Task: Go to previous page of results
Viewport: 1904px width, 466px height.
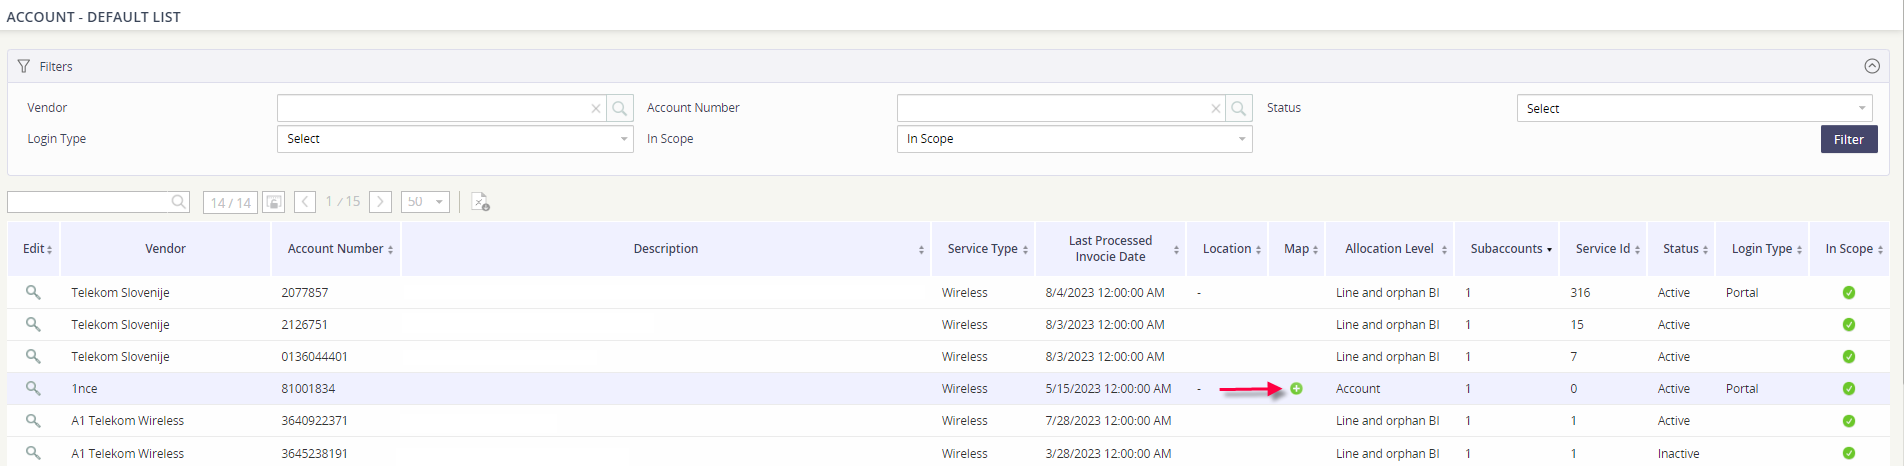Action: point(306,202)
